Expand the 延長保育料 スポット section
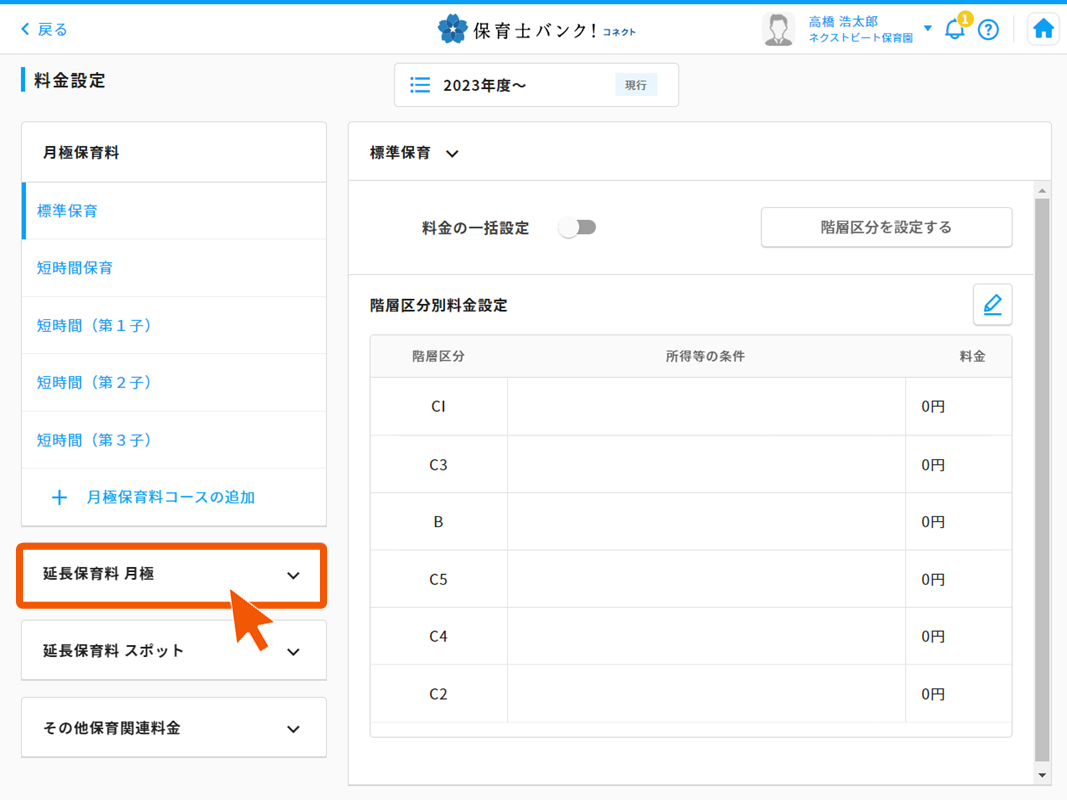 pos(171,650)
